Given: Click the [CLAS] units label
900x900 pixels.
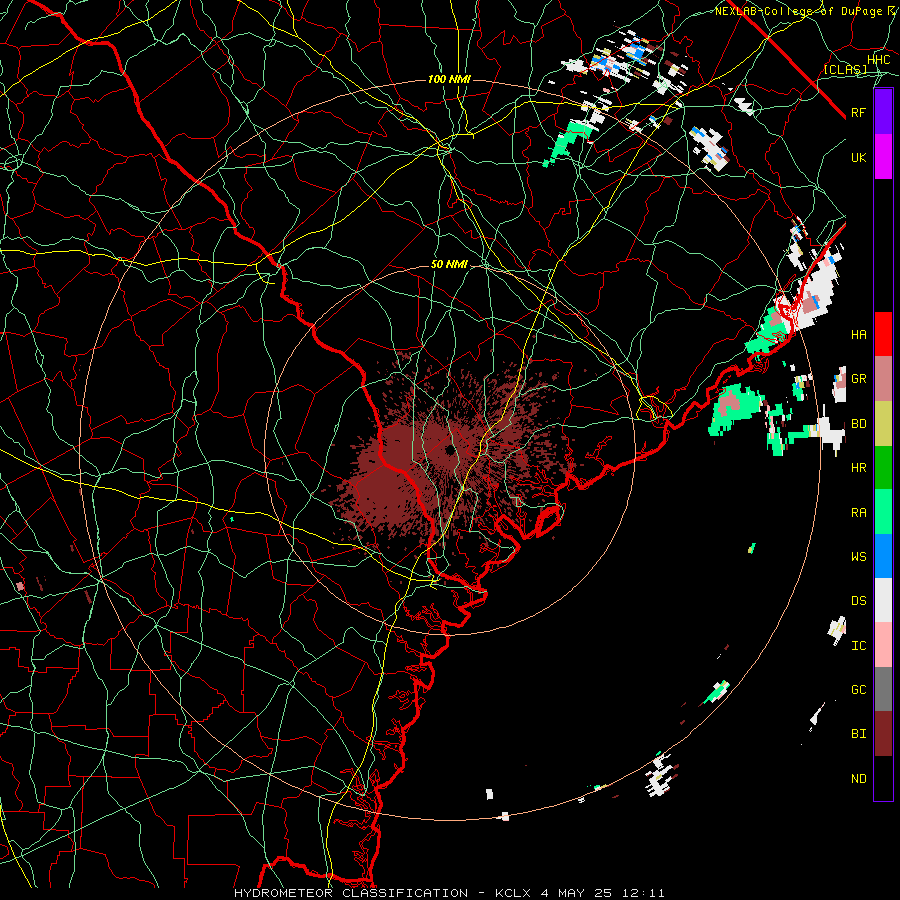Looking at the screenshot, I should tap(845, 69).
